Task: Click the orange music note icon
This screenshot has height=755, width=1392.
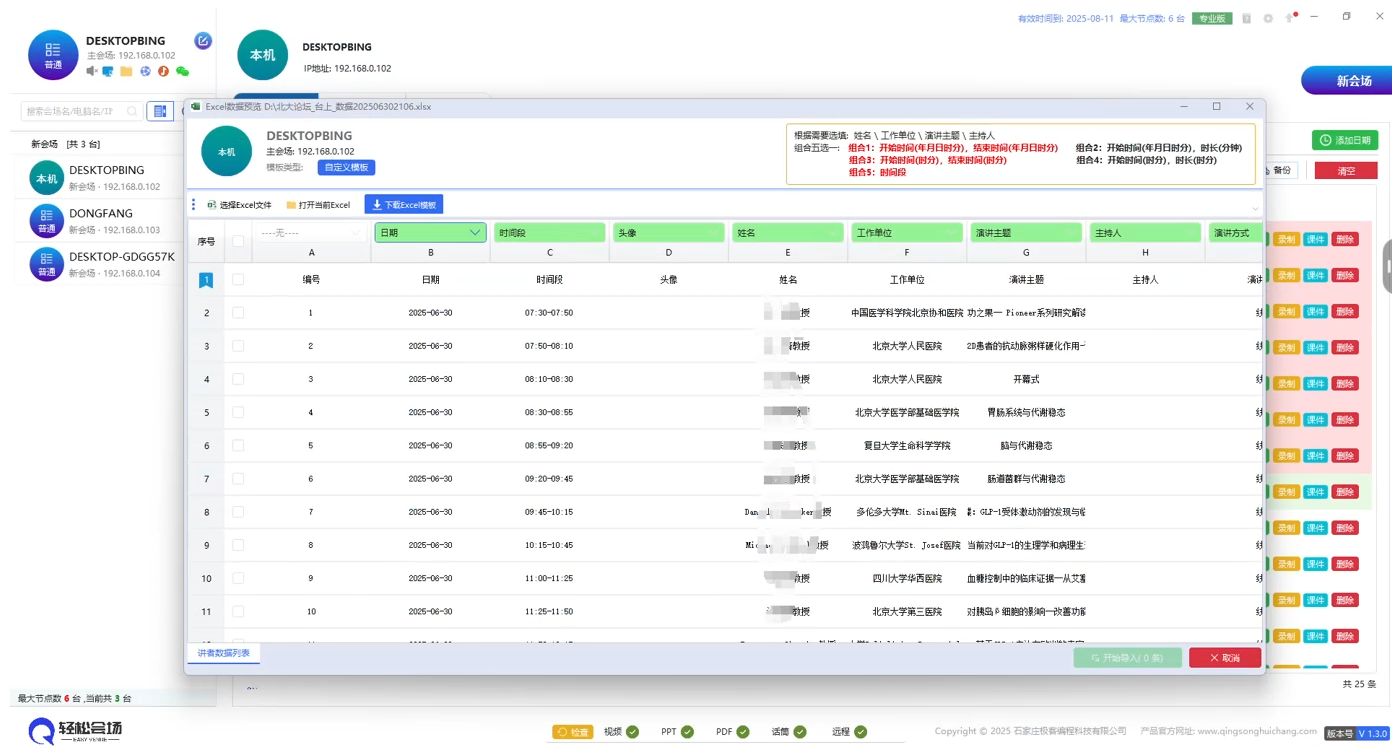Action: point(163,71)
